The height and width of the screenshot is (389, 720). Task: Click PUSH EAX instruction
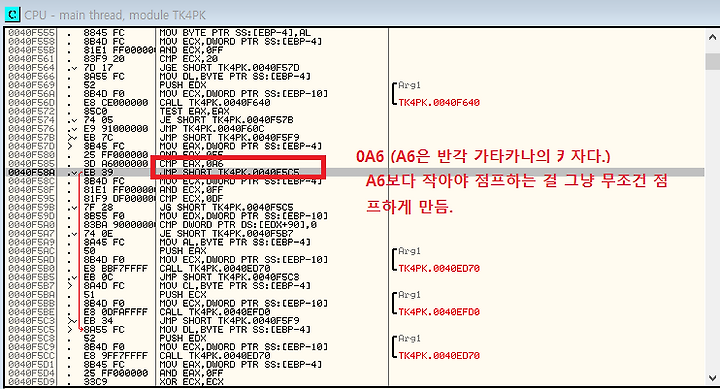[x=183, y=251]
